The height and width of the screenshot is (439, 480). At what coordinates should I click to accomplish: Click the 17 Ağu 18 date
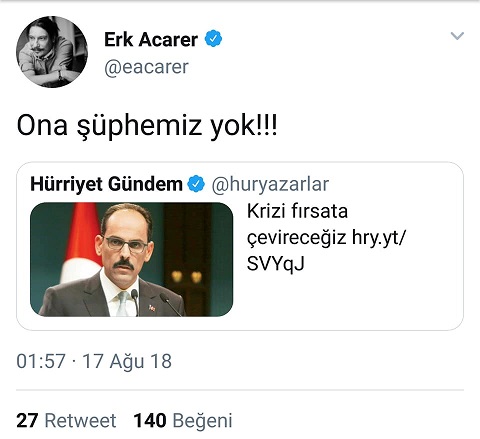[127, 361]
